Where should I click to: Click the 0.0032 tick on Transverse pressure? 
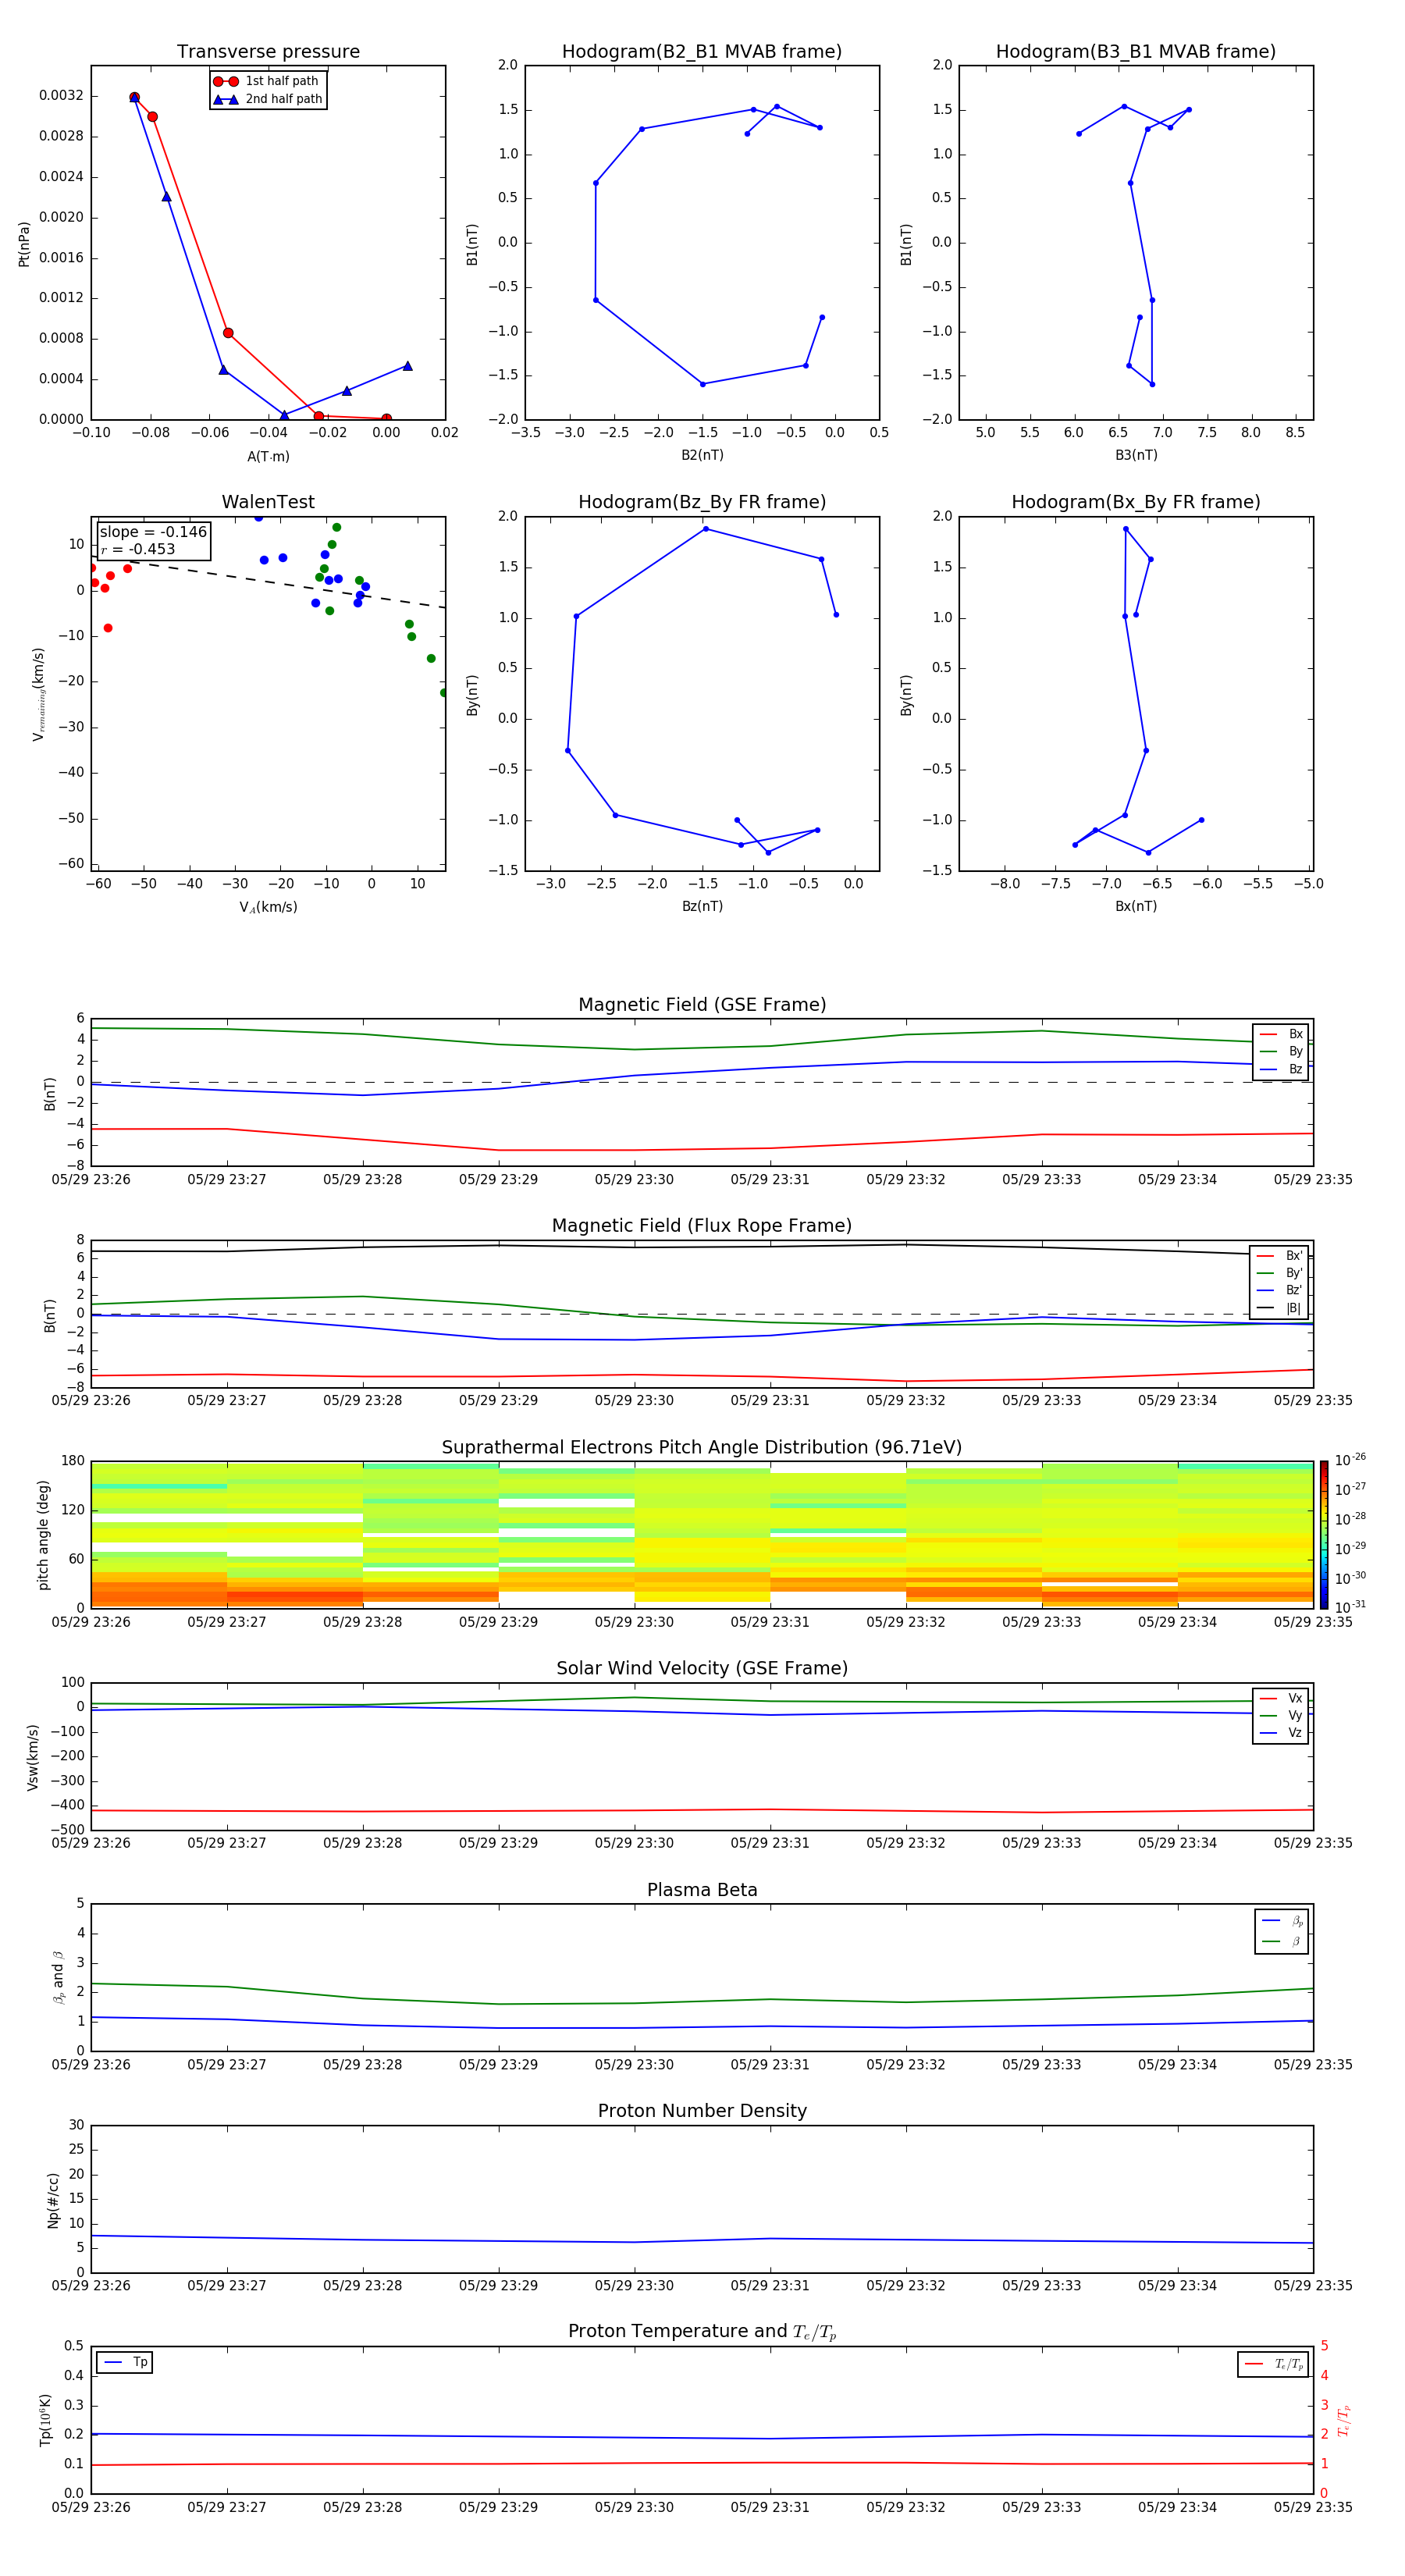61,96
